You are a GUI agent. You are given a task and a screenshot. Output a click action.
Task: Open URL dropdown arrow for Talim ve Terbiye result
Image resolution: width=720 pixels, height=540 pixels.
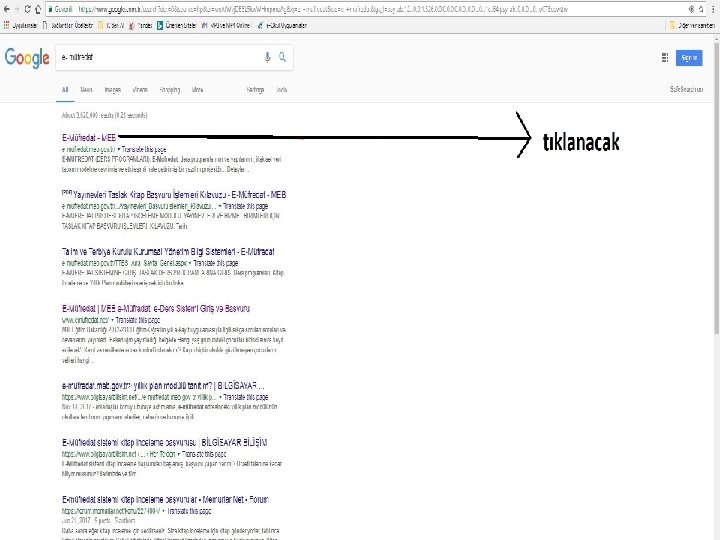190,264
